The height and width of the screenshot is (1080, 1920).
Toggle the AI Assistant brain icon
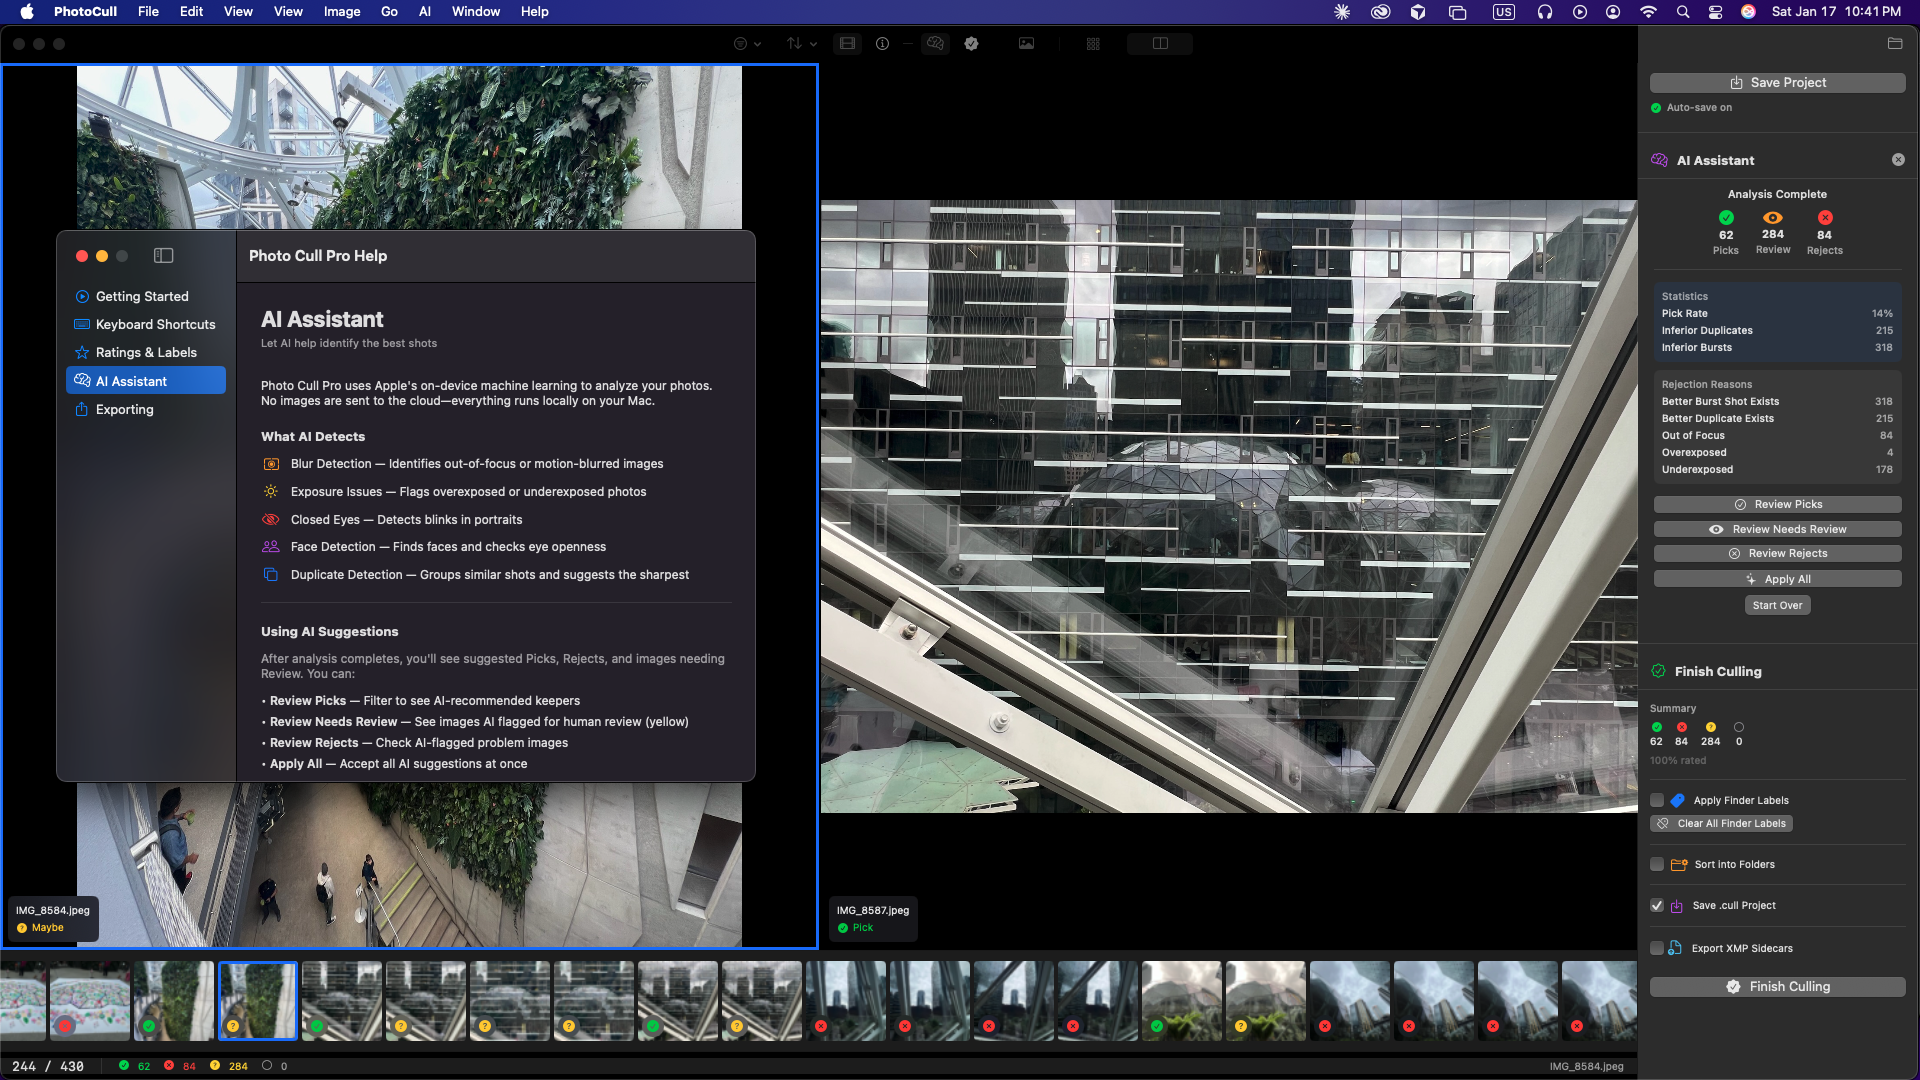pyautogui.click(x=935, y=44)
